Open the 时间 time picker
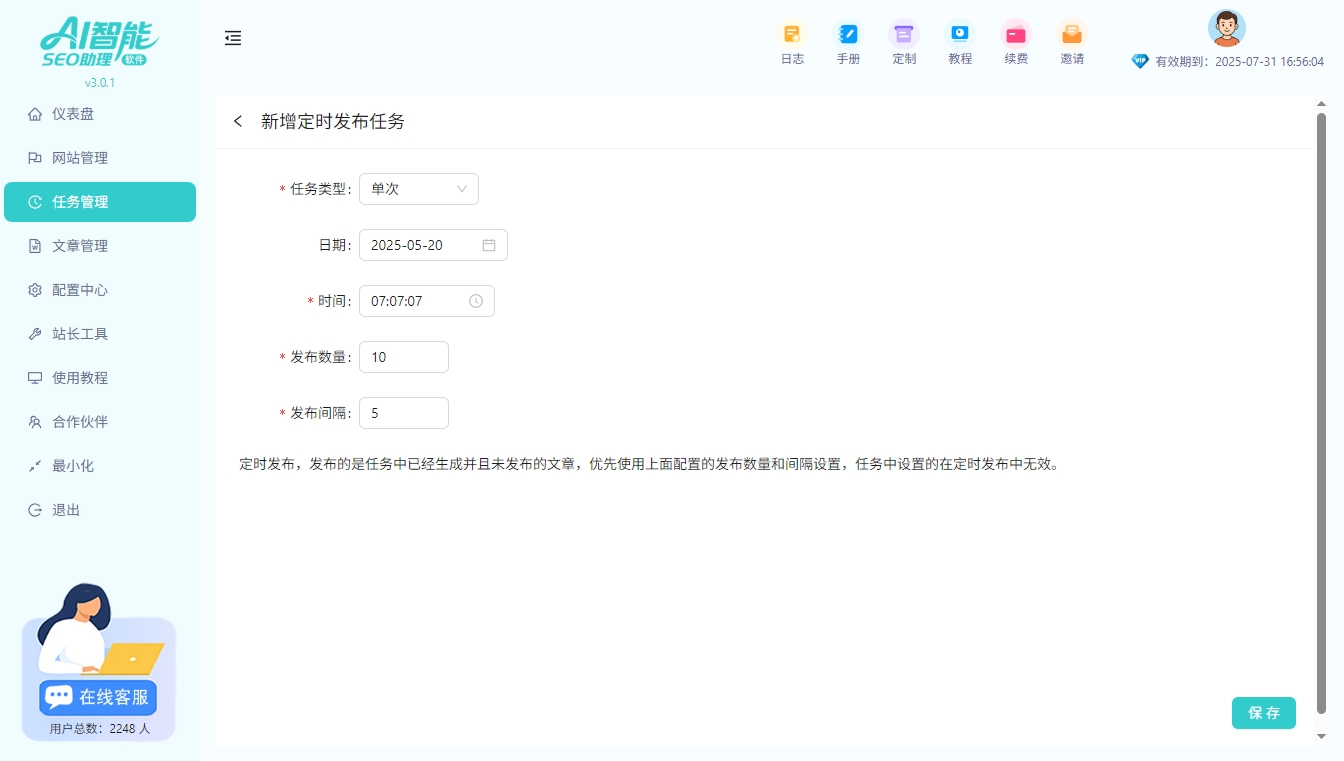Viewport: 1344px width, 761px height. pyautogui.click(x=427, y=300)
